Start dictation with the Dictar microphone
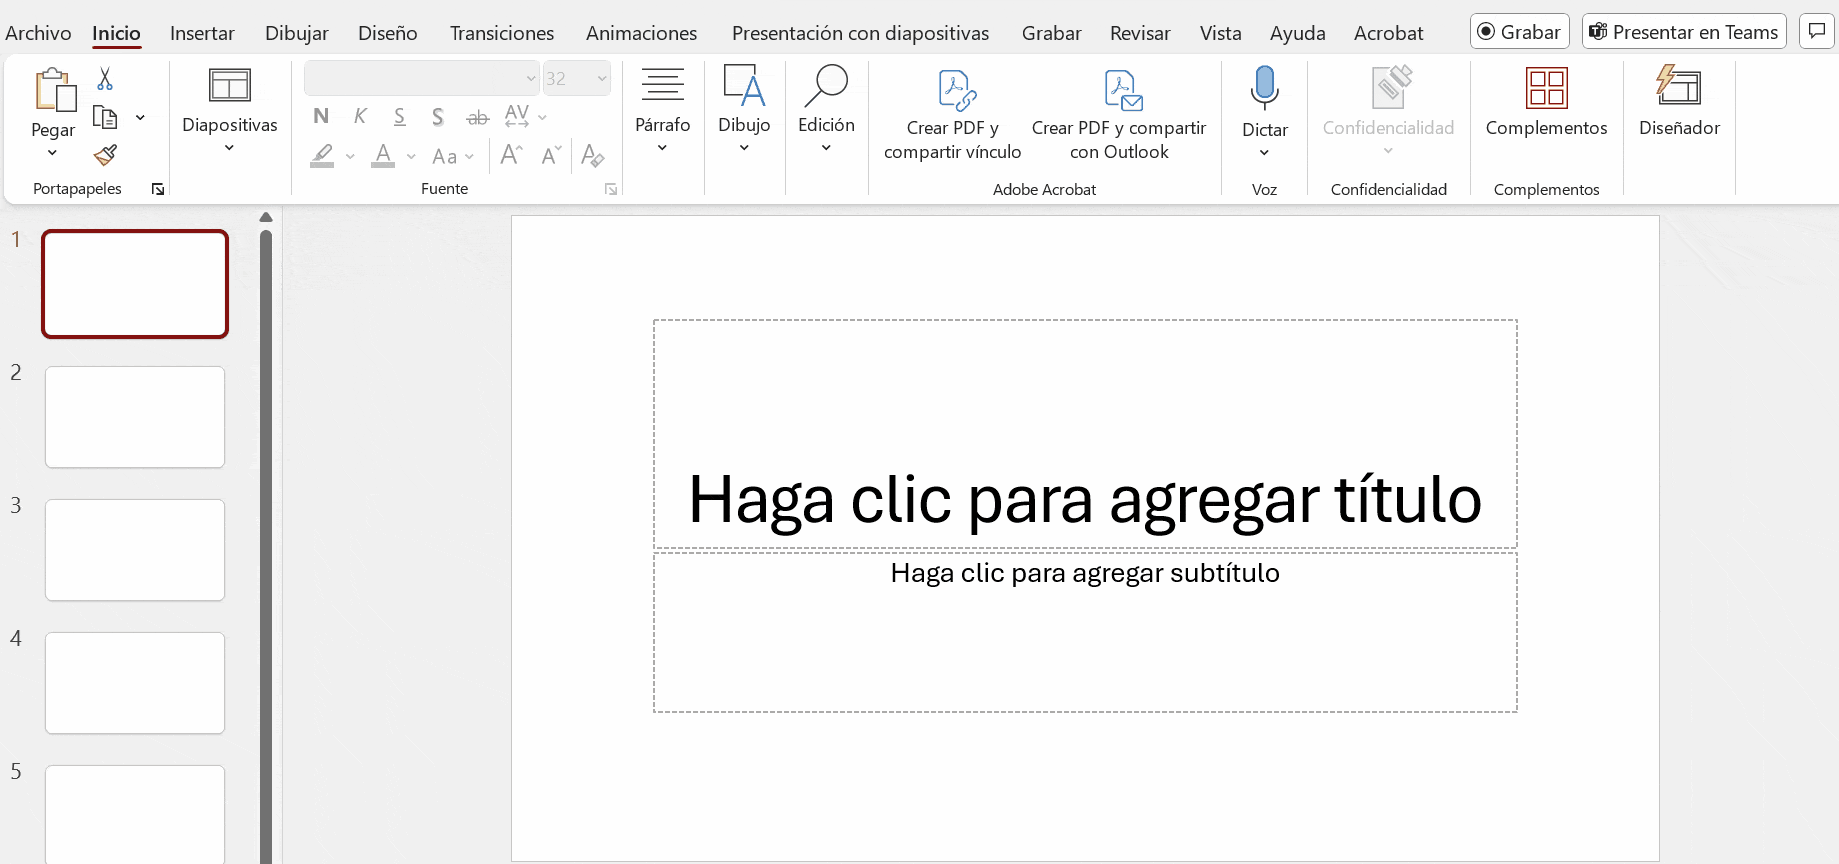Viewport: 1839px width, 864px height. coord(1264,88)
